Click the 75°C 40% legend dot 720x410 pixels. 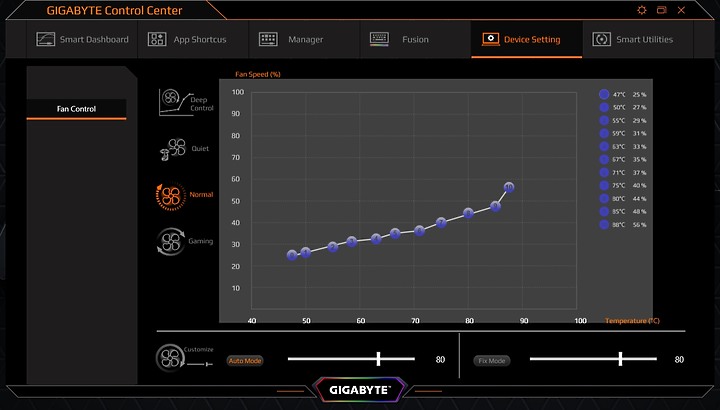(x=604, y=185)
